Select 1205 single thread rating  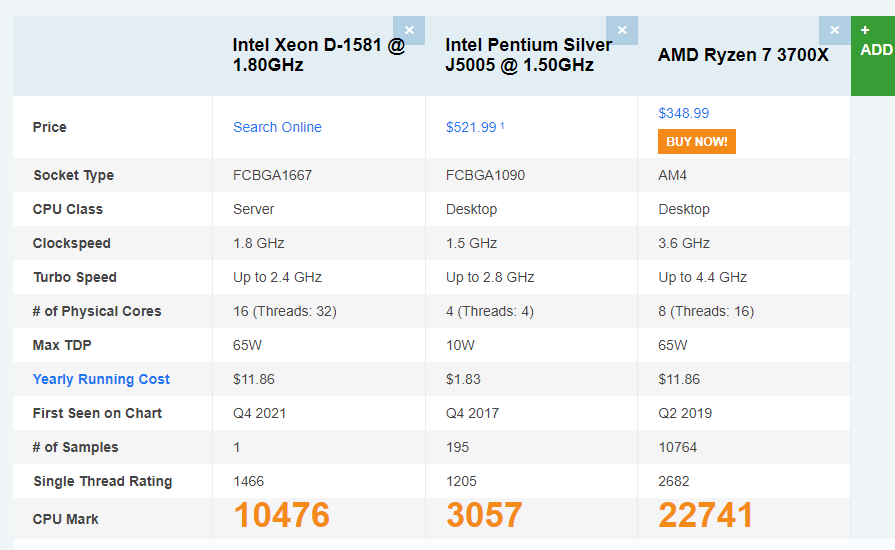[461, 482]
